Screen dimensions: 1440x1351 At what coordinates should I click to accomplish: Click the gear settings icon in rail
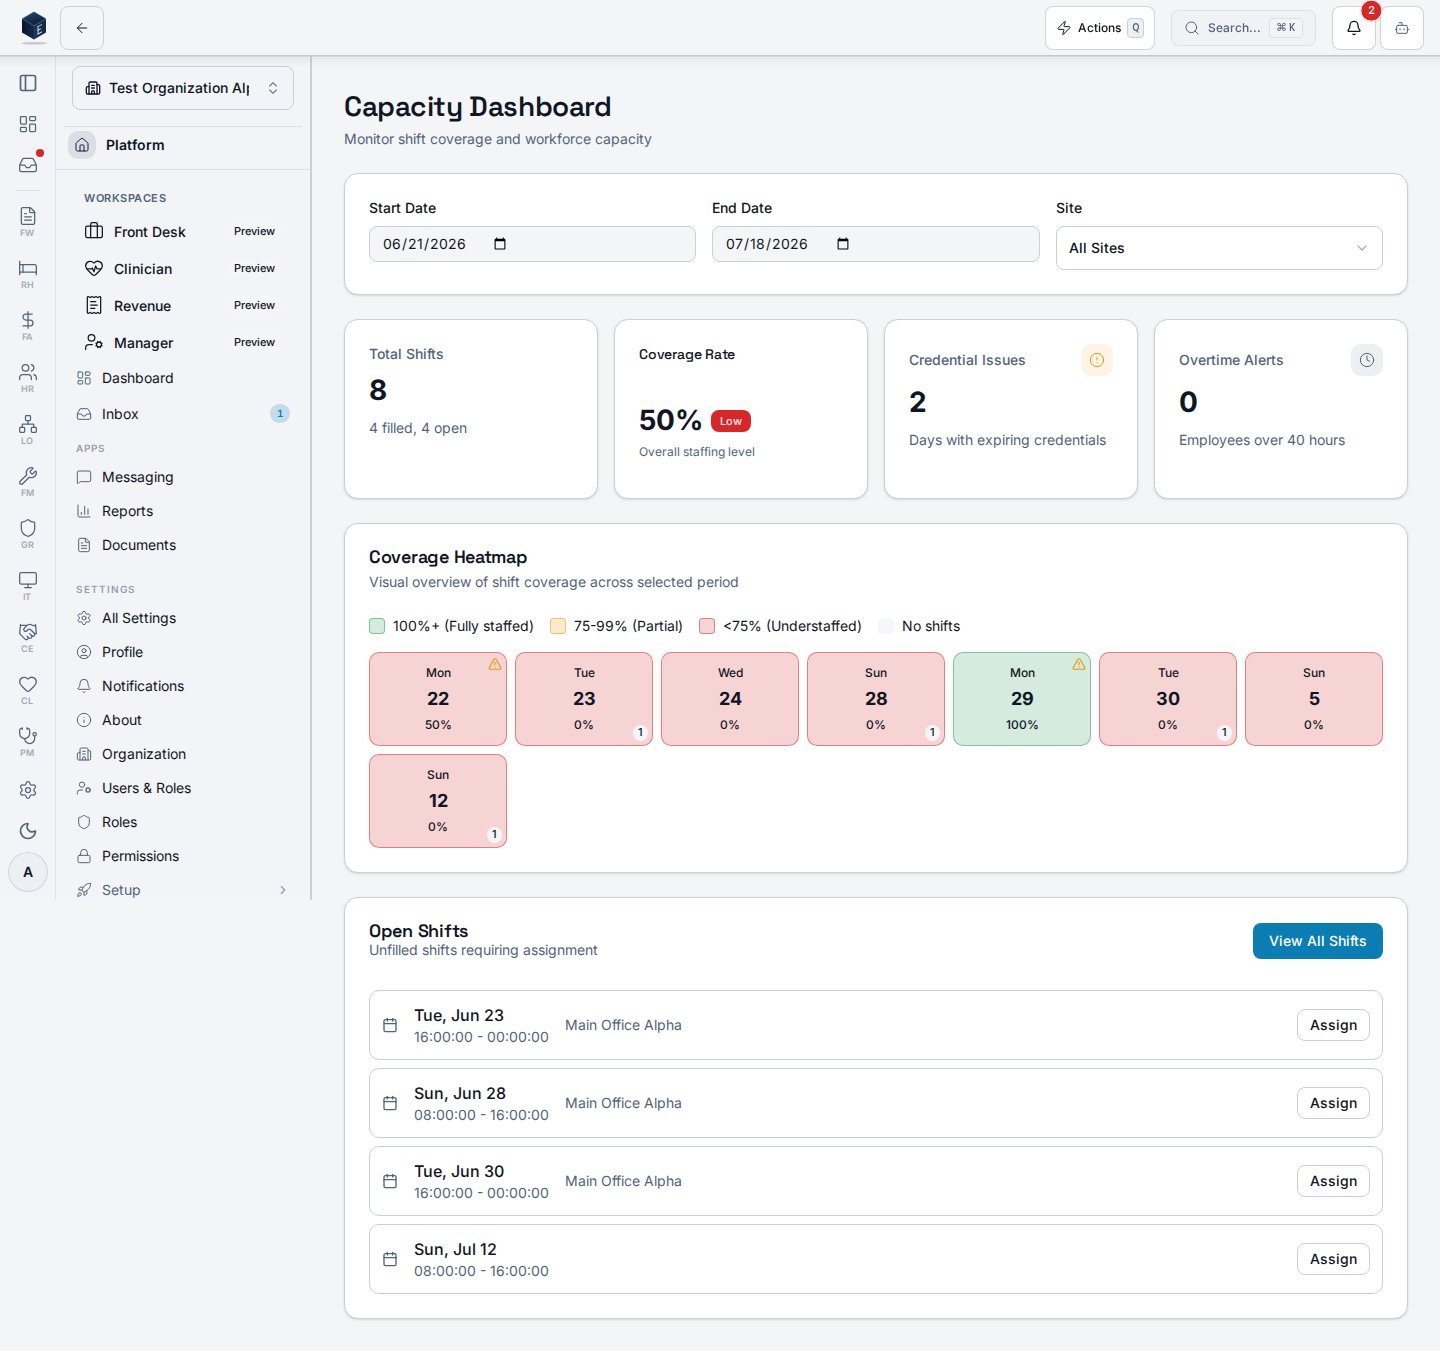pyautogui.click(x=28, y=790)
